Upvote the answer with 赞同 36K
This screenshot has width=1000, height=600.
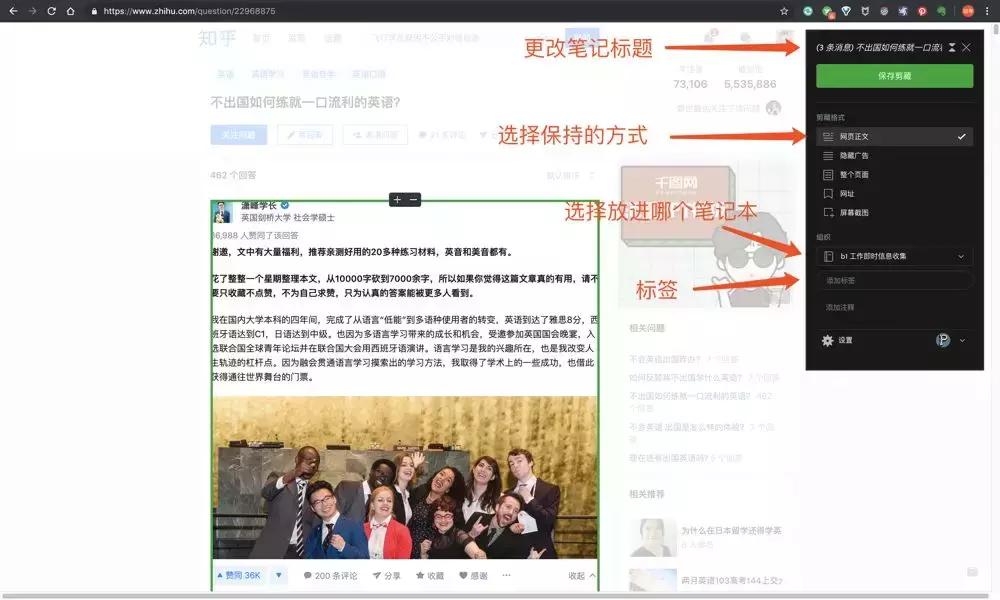(x=240, y=577)
